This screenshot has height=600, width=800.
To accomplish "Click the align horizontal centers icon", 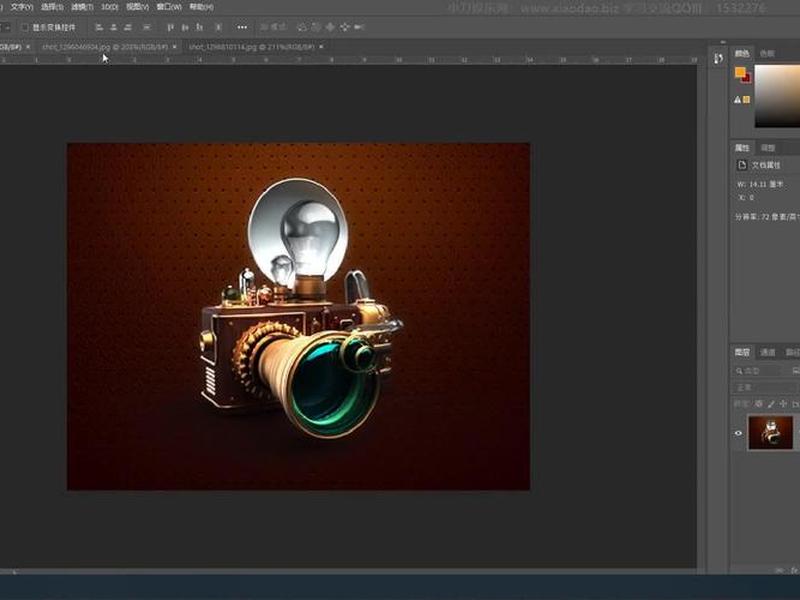I will (114, 27).
